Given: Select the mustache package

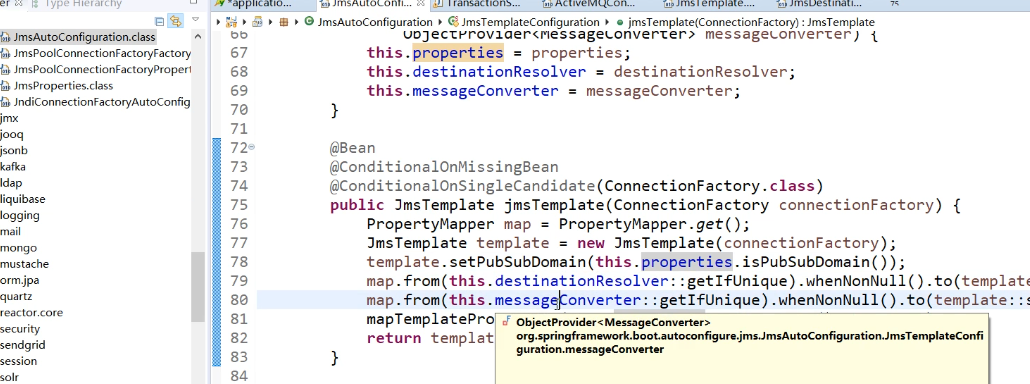Looking at the screenshot, I should pyautogui.click(x=24, y=264).
